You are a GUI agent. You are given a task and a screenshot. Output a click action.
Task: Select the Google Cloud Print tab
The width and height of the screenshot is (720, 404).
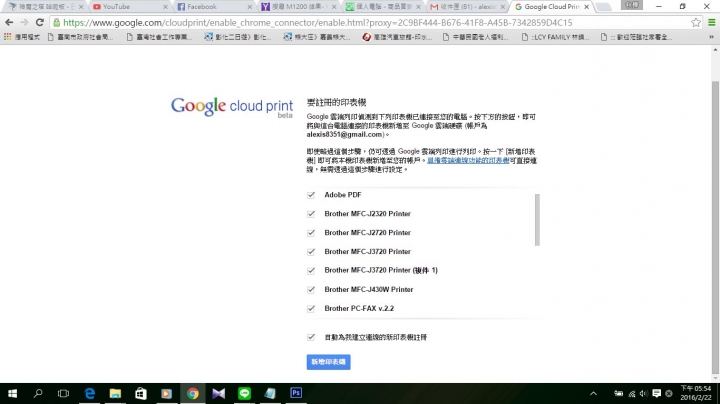(x=551, y=7)
